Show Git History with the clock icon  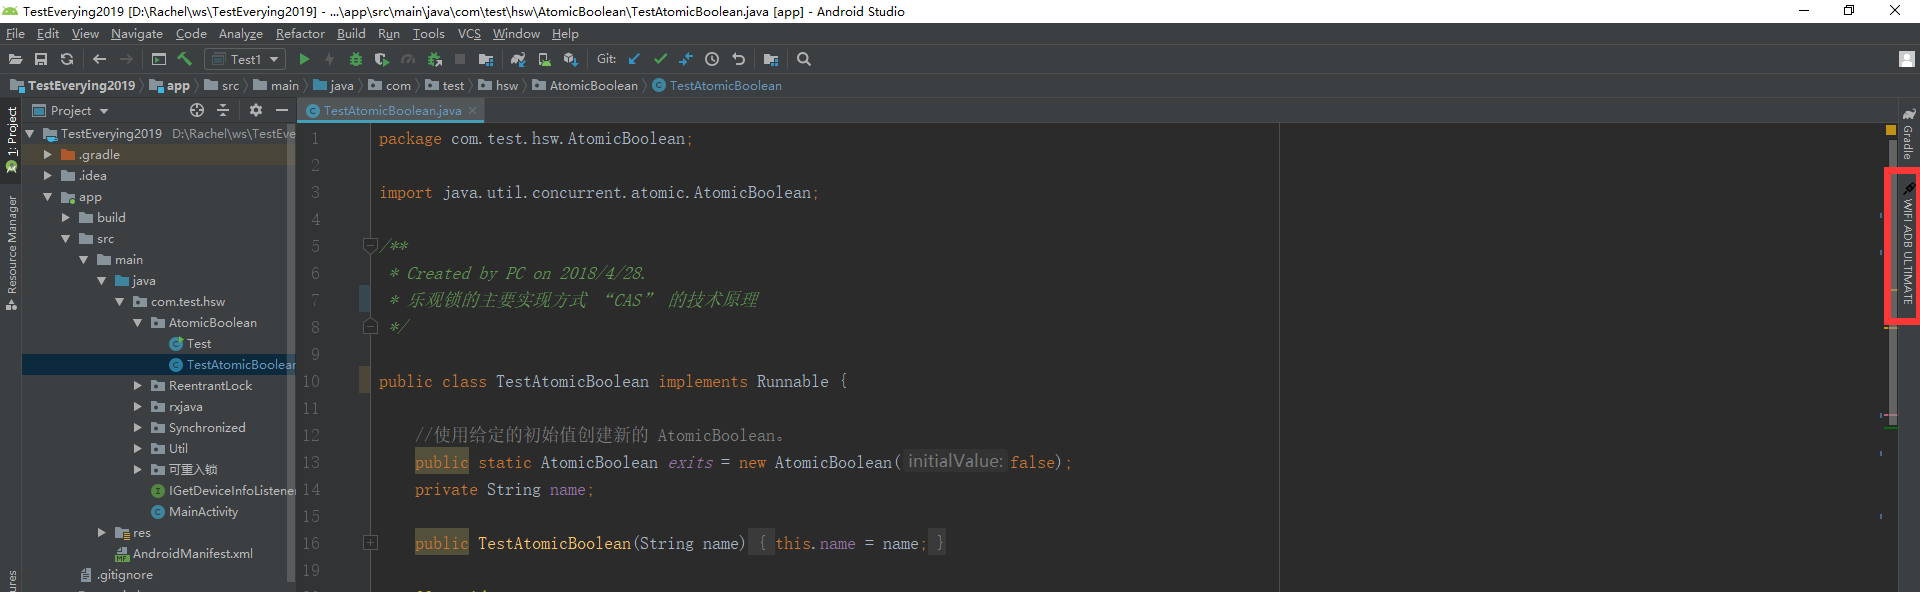tap(712, 60)
